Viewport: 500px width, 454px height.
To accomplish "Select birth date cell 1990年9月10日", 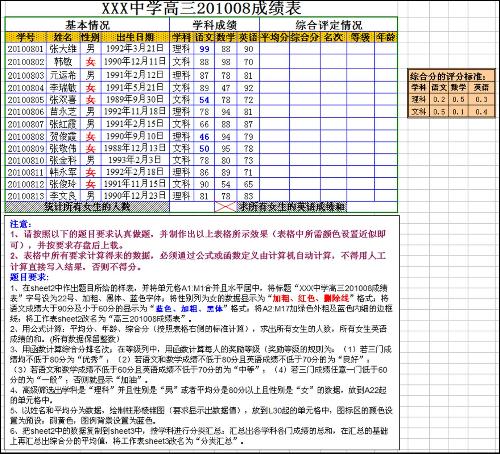I will coord(135,136).
